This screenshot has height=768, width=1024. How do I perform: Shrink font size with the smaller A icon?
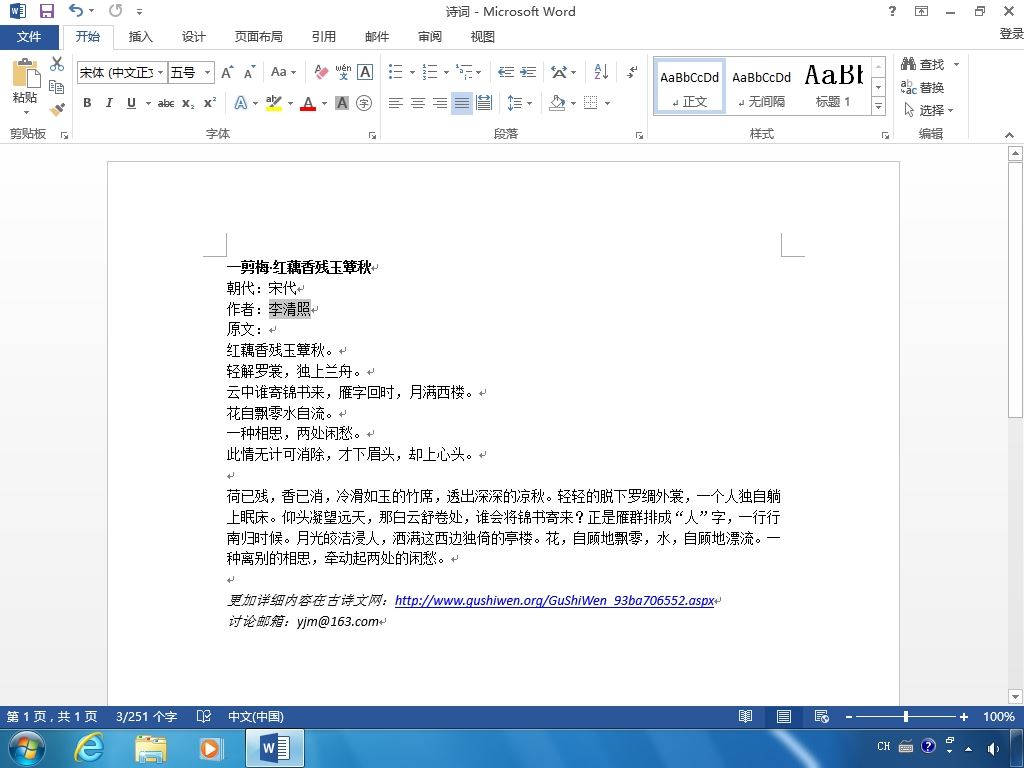[x=249, y=72]
